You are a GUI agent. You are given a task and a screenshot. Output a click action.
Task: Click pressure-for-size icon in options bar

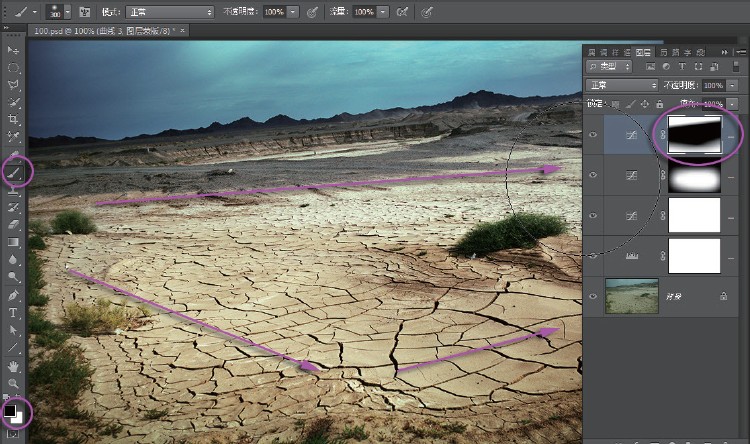point(427,12)
